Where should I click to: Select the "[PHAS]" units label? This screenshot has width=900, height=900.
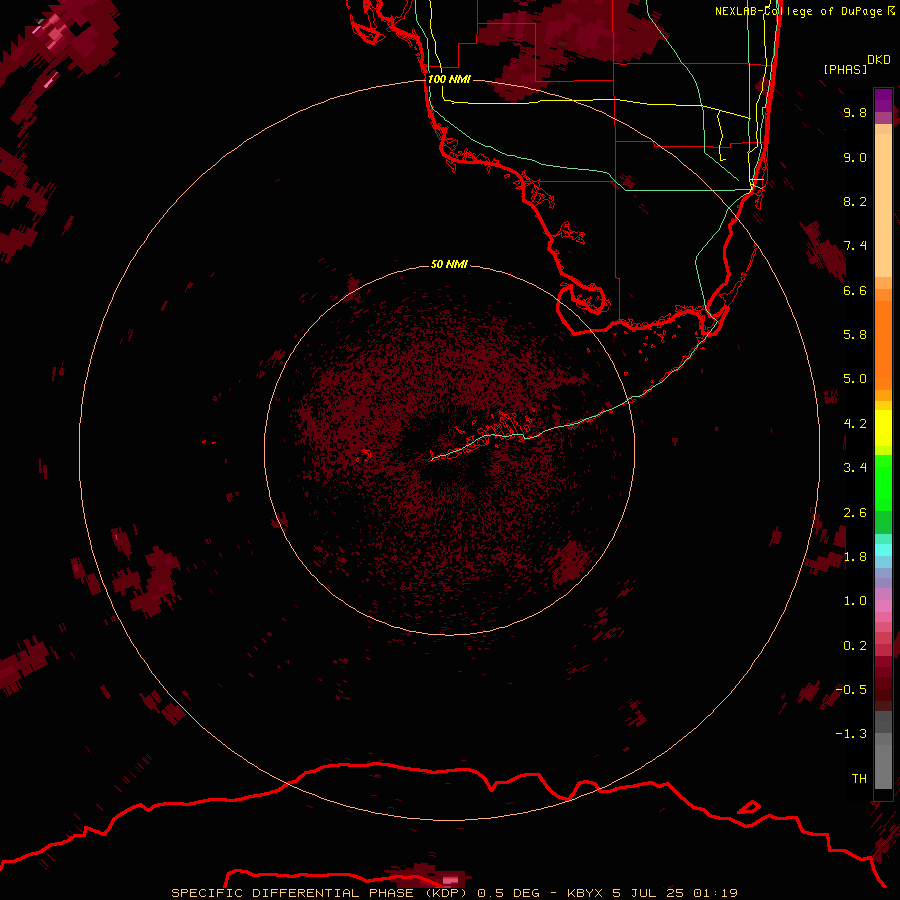pyautogui.click(x=845, y=69)
